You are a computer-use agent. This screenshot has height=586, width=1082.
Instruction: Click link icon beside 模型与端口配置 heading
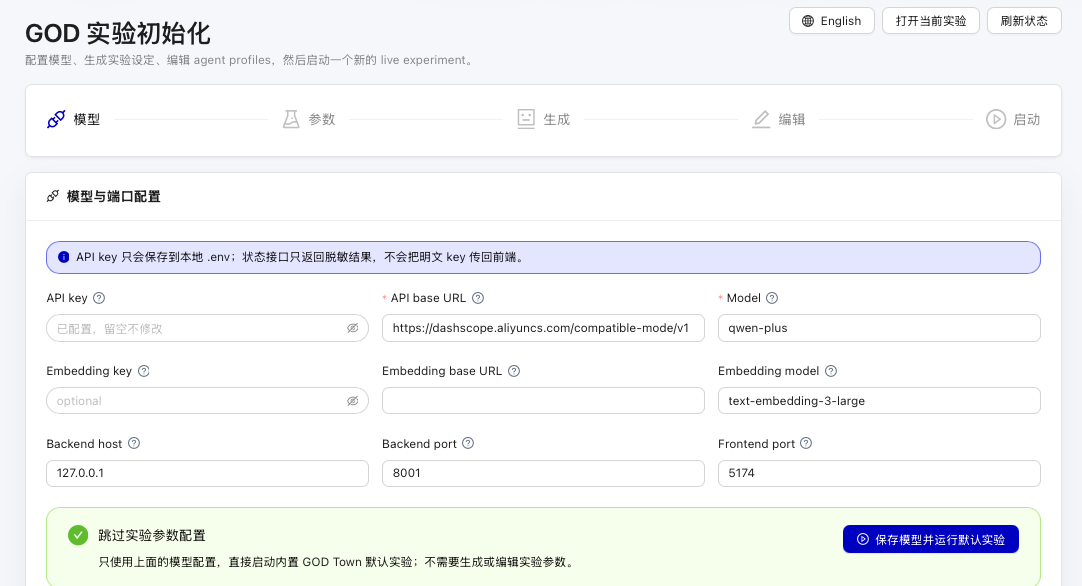pos(52,197)
